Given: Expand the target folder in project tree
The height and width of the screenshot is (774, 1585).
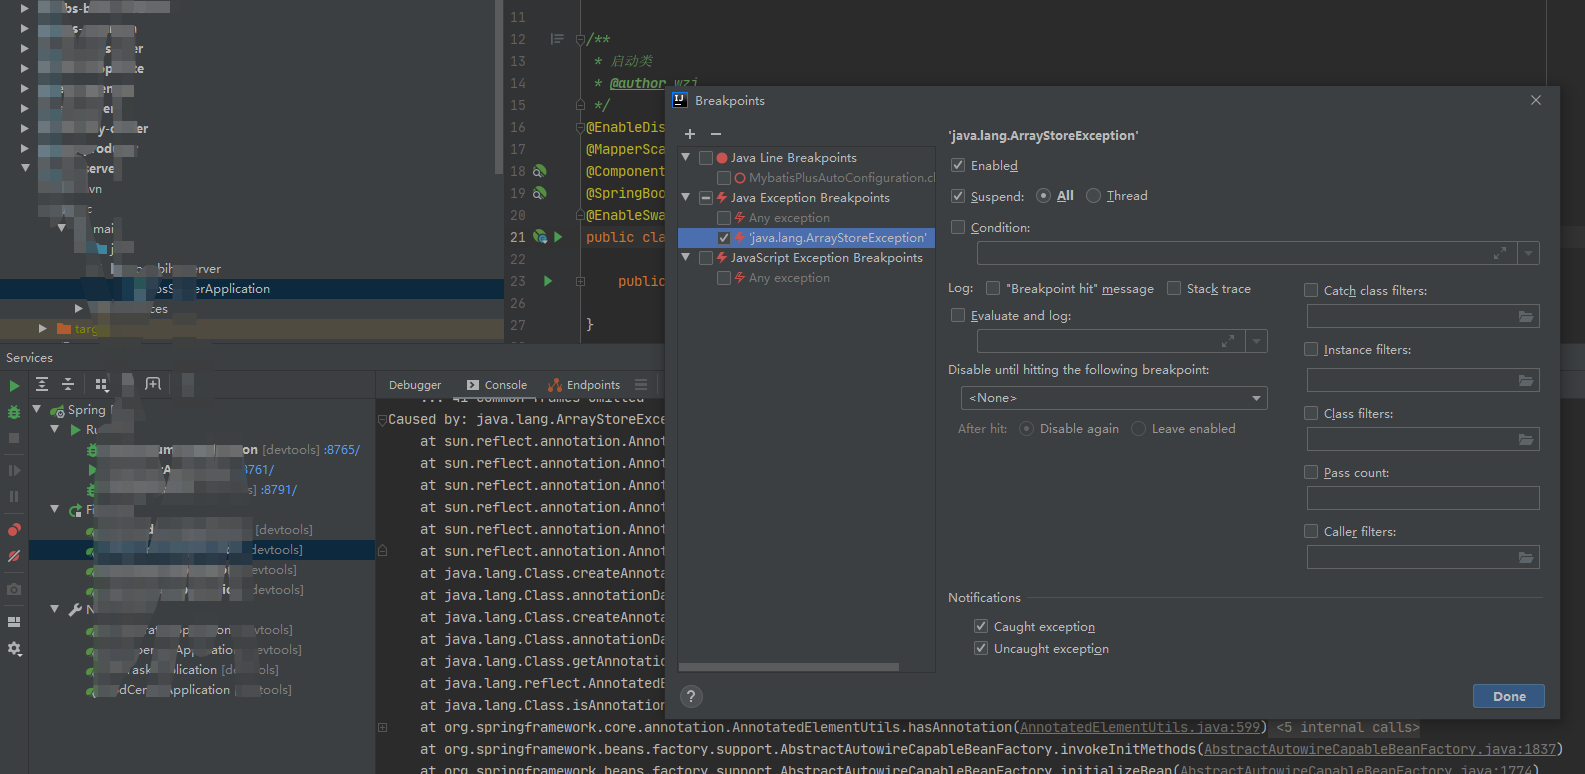Looking at the screenshot, I should (x=42, y=328).
